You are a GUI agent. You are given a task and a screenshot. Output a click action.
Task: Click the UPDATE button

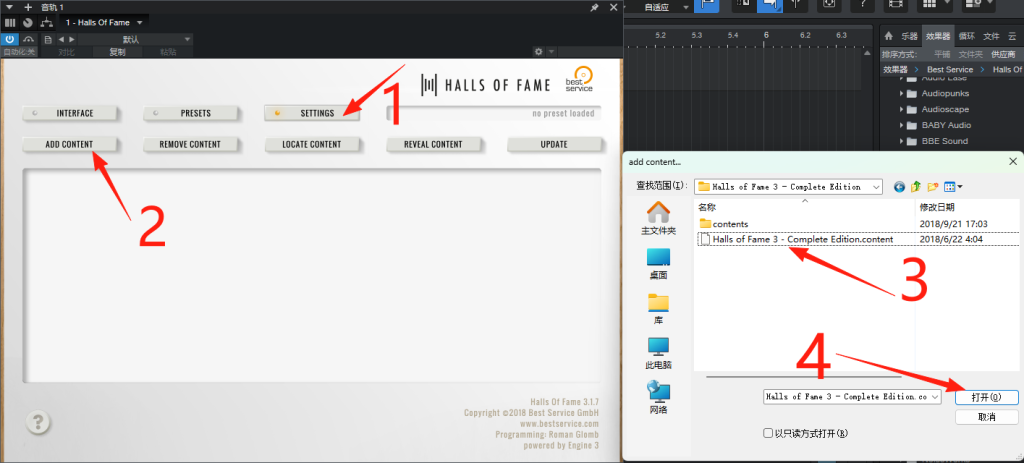pos(554,144)
